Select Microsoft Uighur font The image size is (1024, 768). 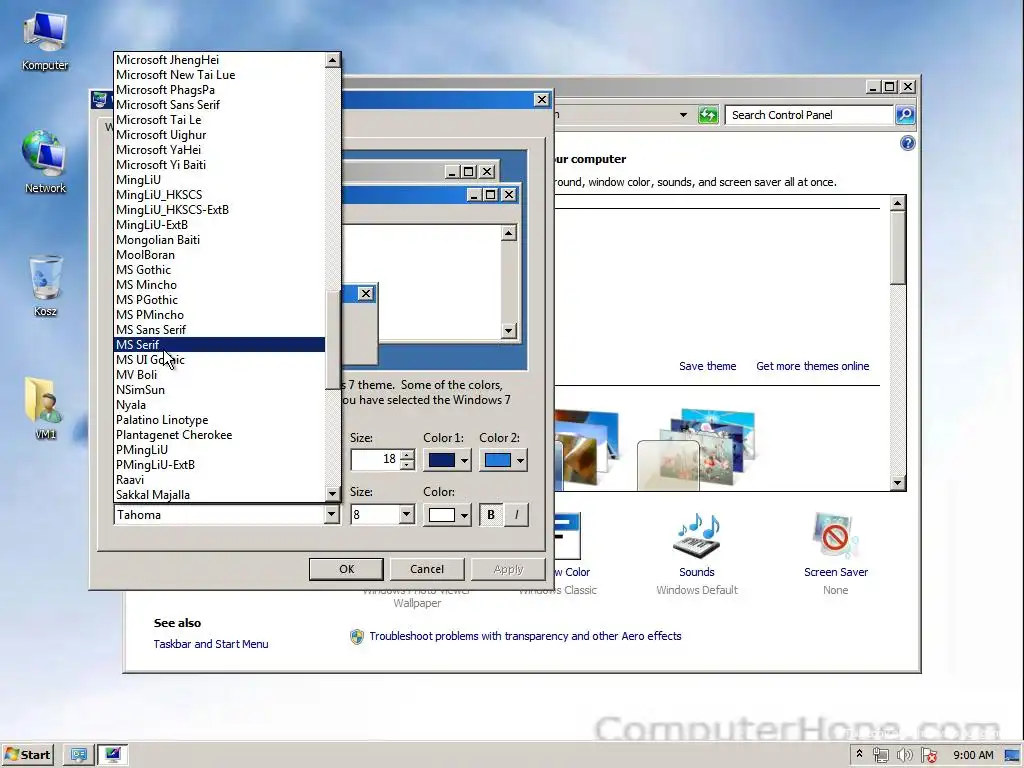coord(219,135)
